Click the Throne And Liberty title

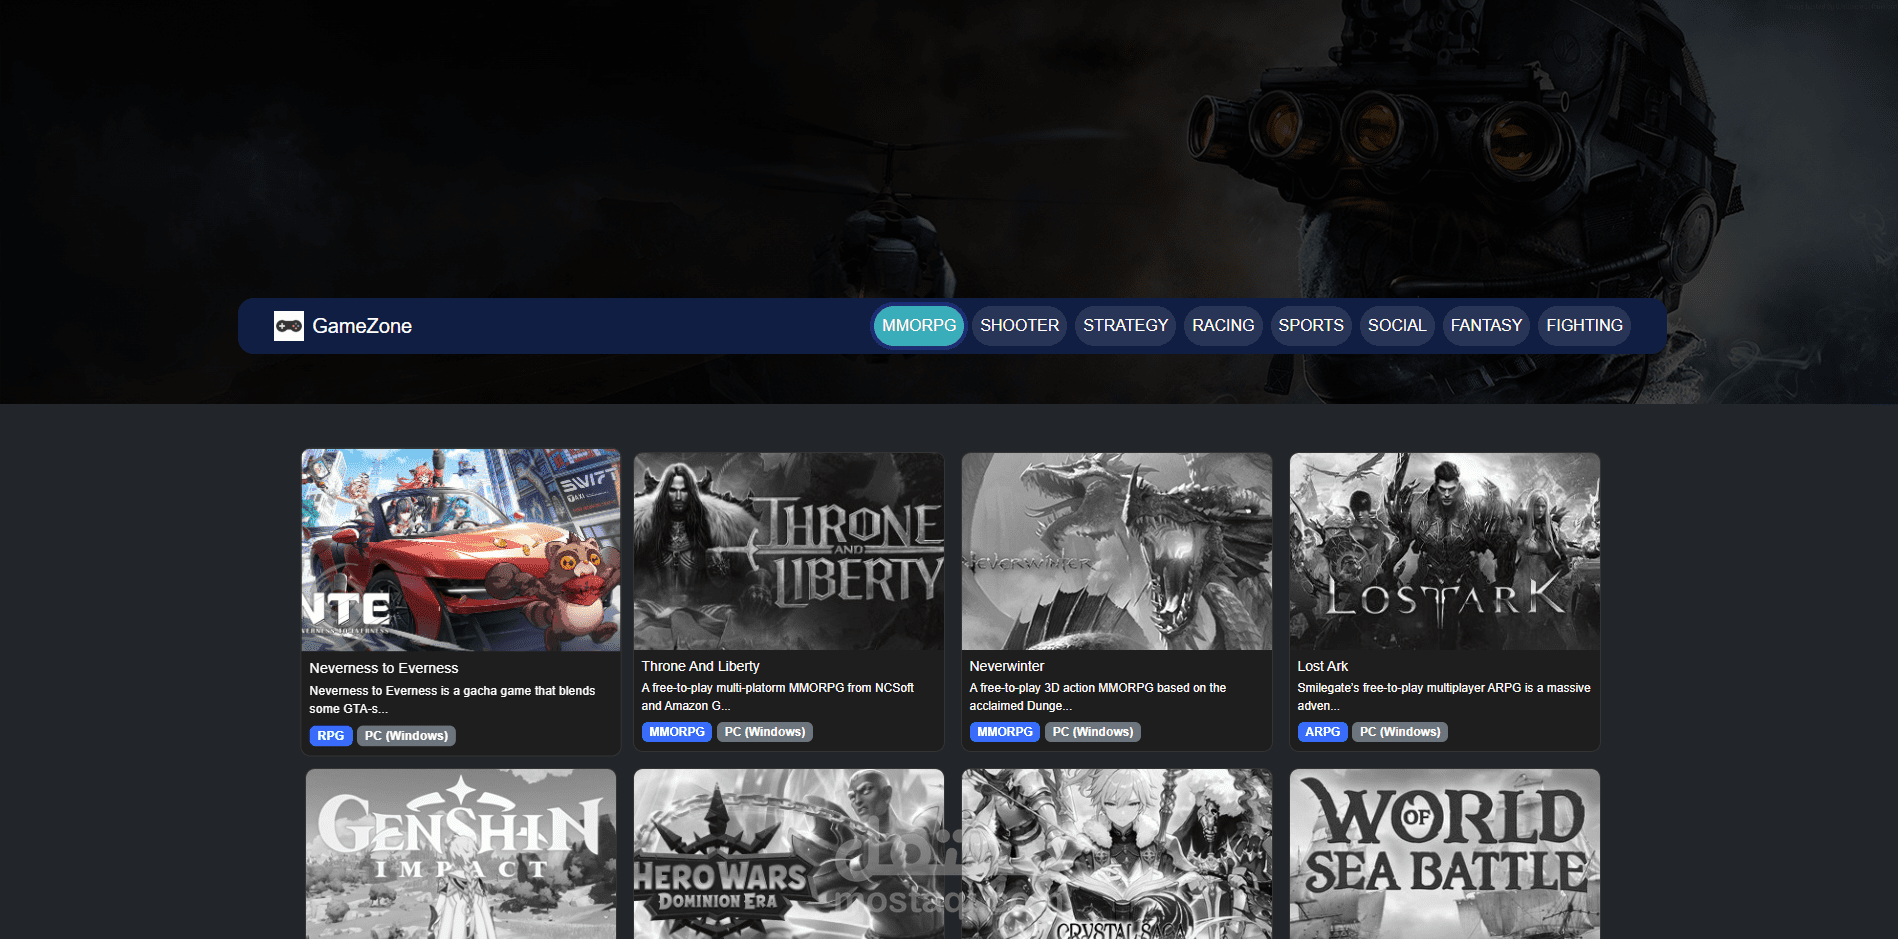tap(700, 666)
